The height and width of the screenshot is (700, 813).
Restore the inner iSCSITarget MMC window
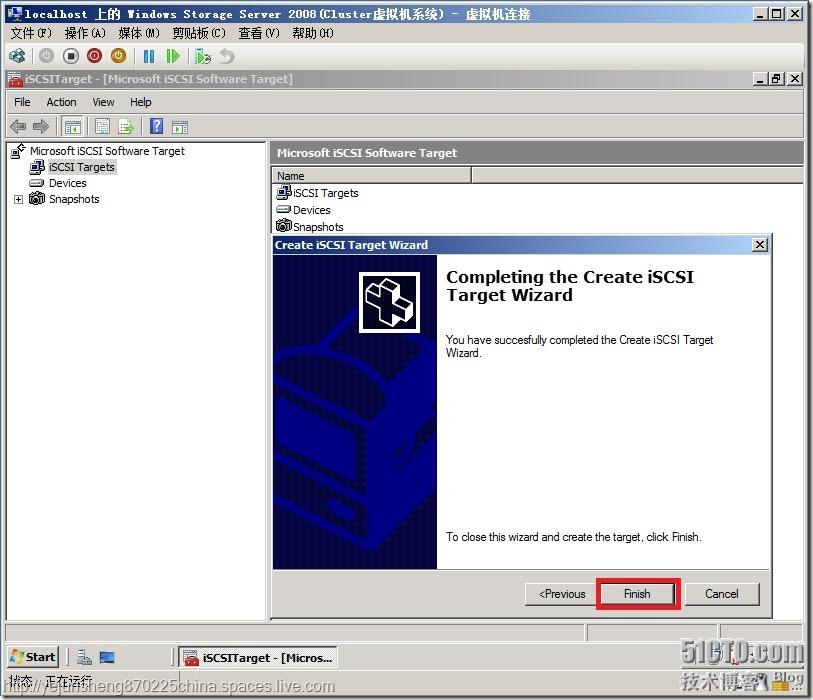[x=776, y=79]
